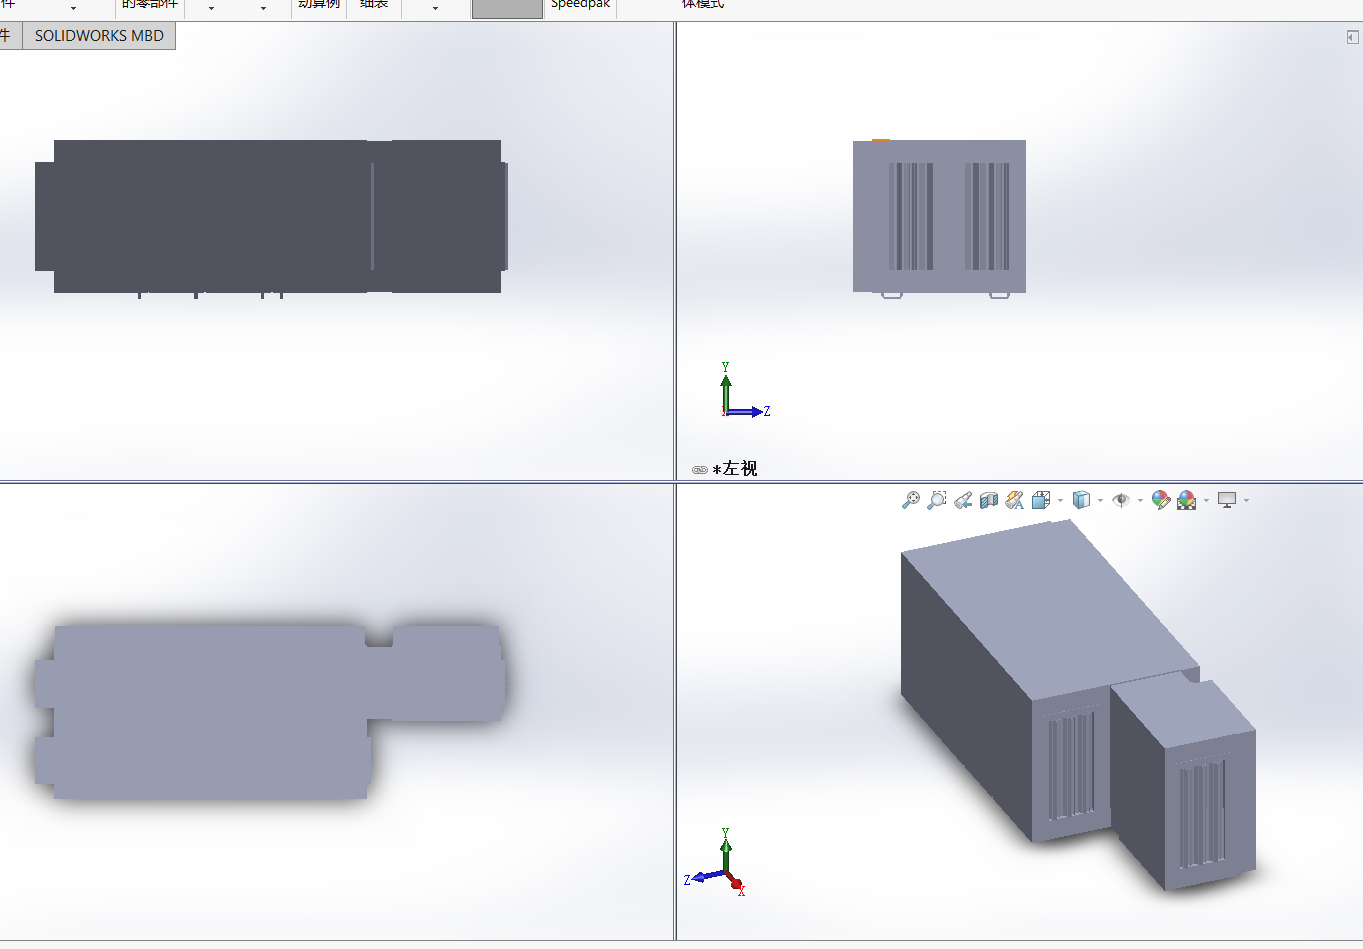Select the model in the left view pane
This screenshot has width=1363, height=949.
[939, 216]
